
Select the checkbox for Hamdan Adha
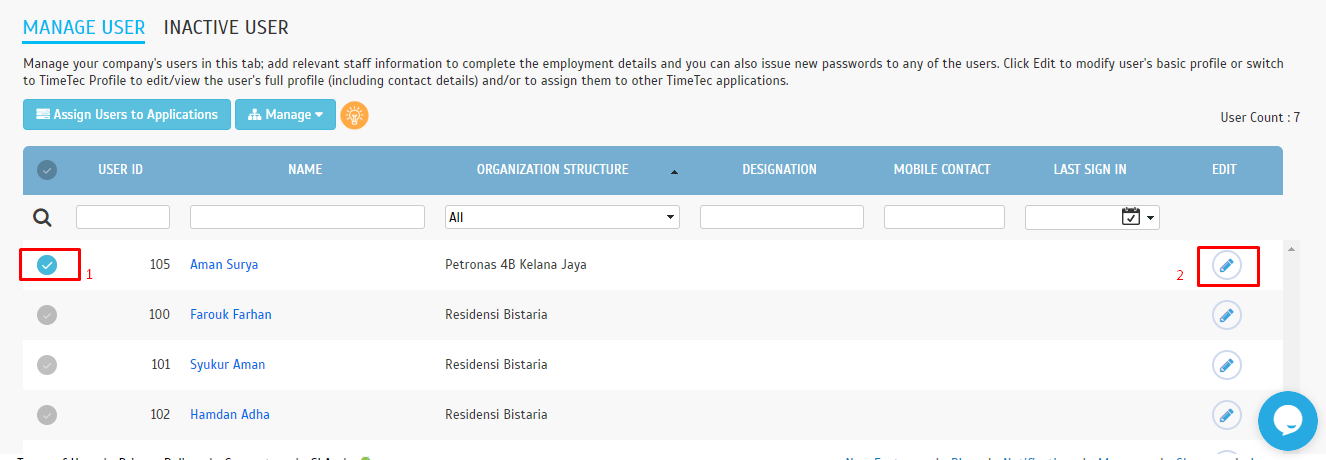click(47, 414)
